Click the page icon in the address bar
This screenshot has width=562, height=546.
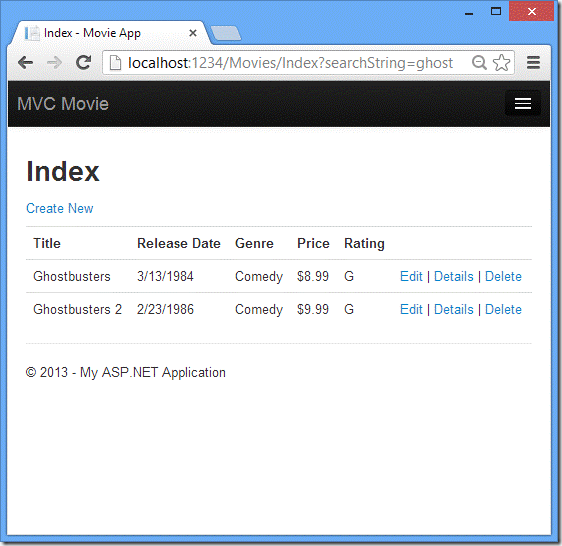115,63
